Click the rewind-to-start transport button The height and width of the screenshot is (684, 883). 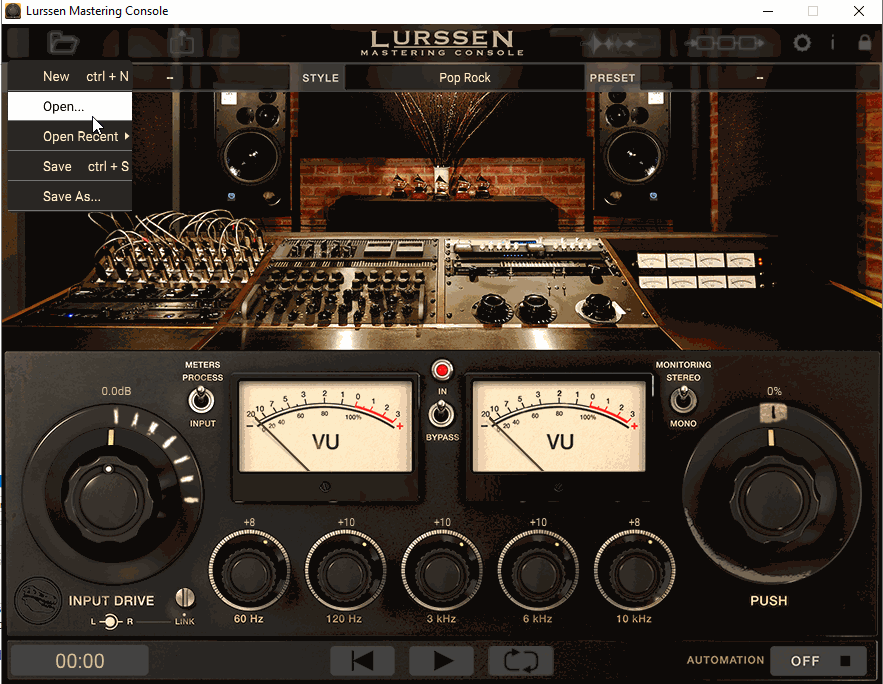(362, 661)
